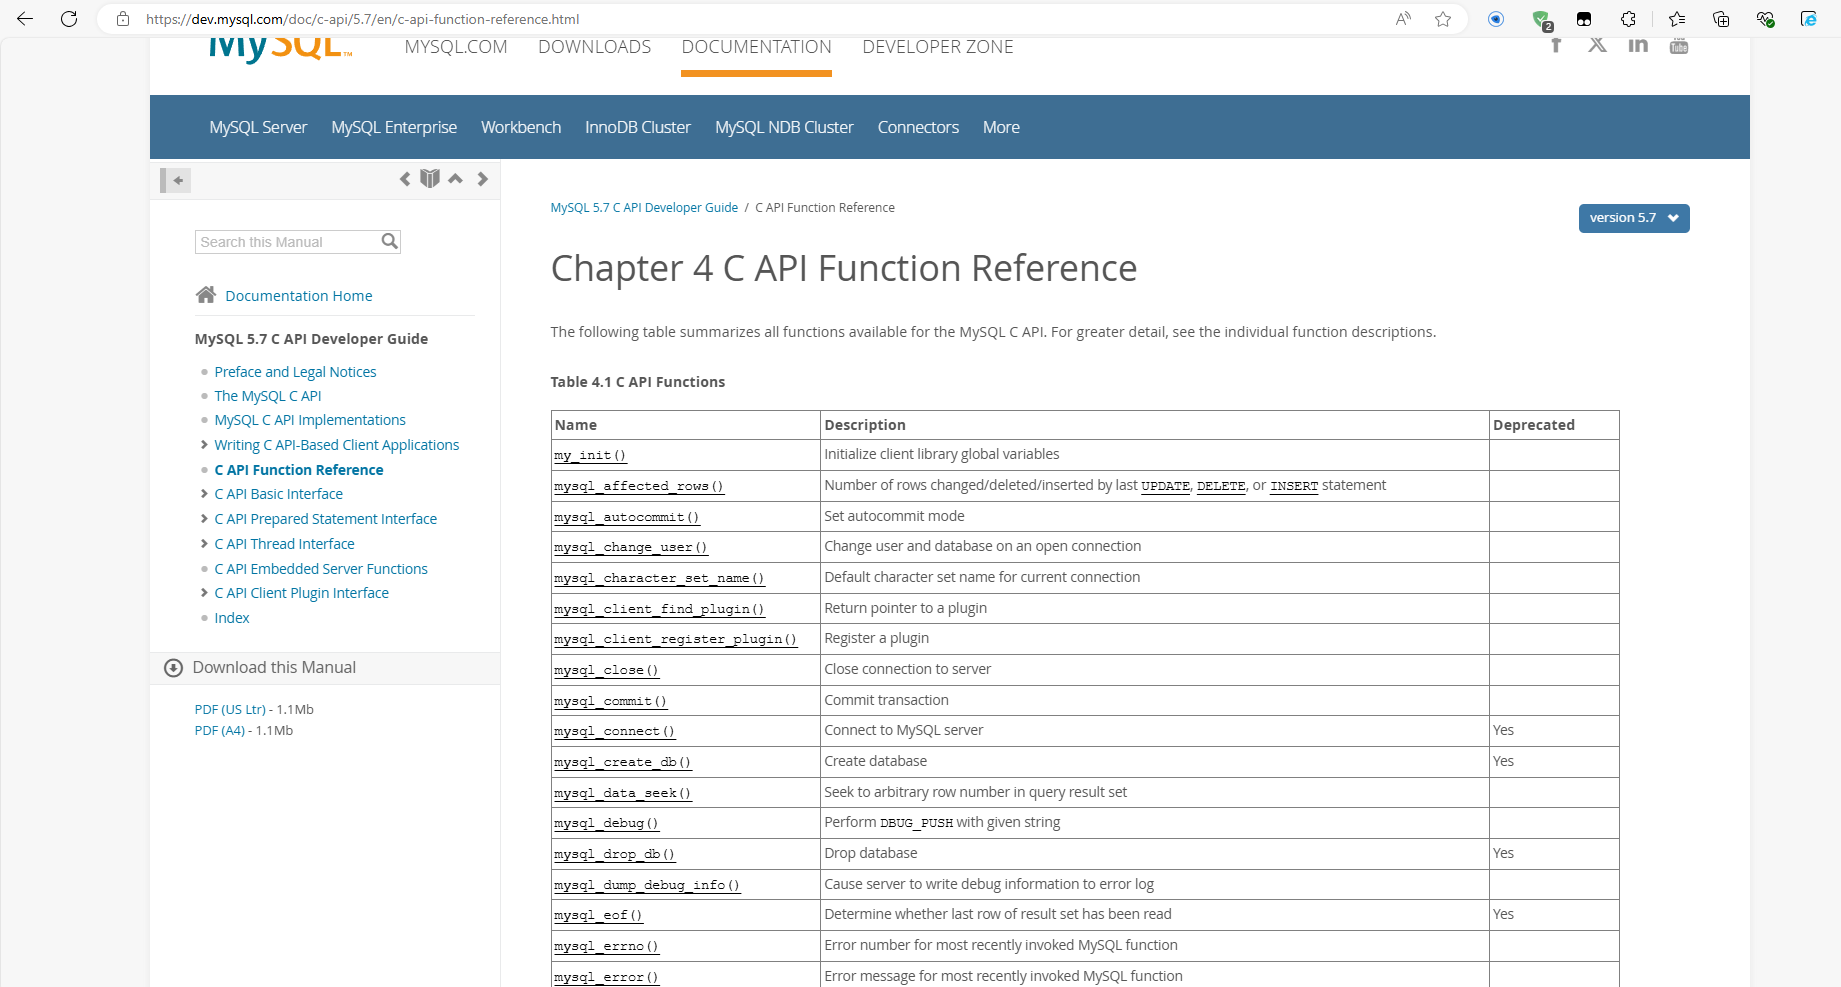Click the DELETE statement link in description
1841x987 pixels.
tap(1221, 486)
